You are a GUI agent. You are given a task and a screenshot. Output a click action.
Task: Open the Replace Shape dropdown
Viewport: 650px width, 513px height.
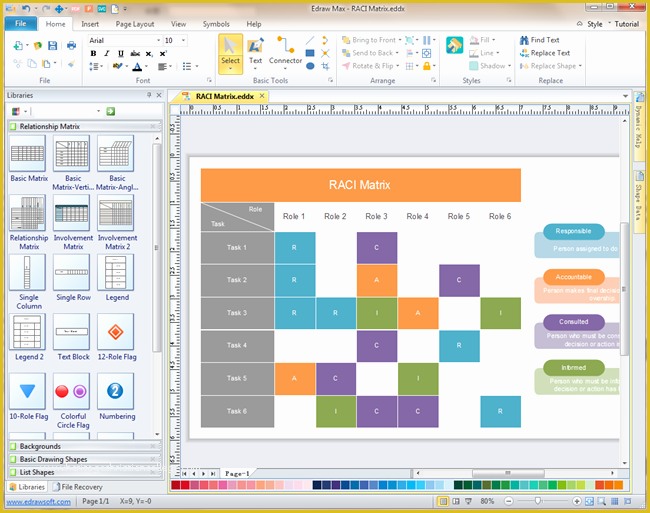coord(551,66)
